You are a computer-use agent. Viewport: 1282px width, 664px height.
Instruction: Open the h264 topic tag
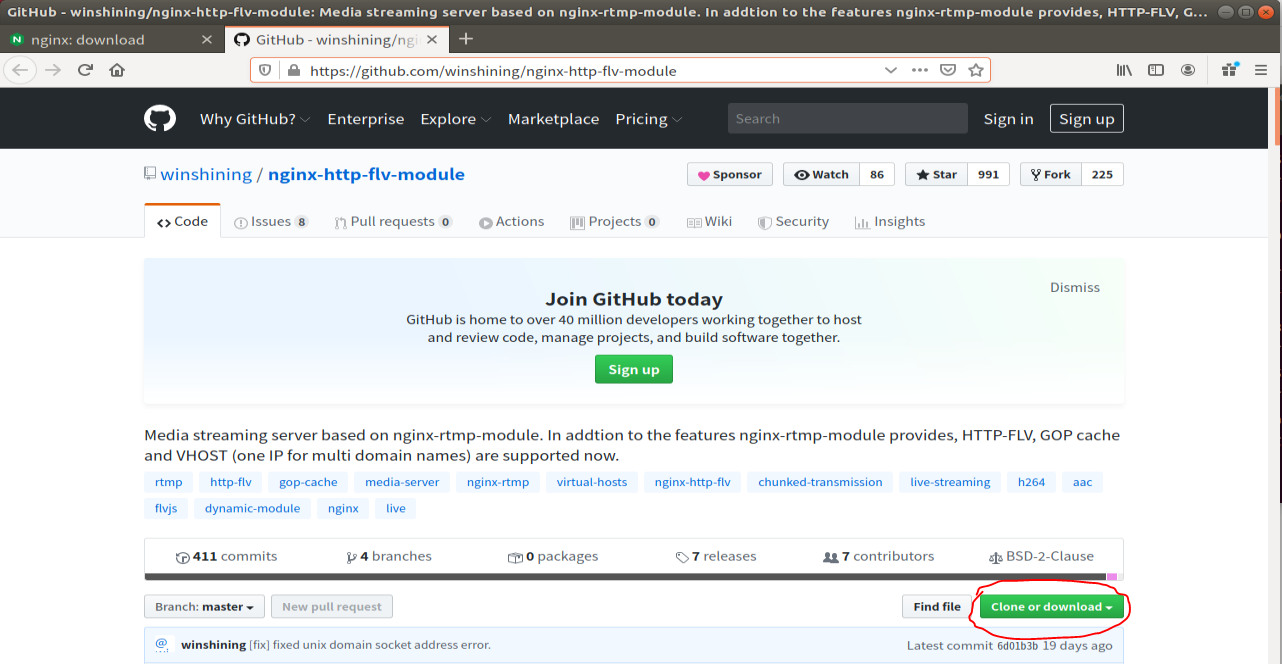point(1031,482)
